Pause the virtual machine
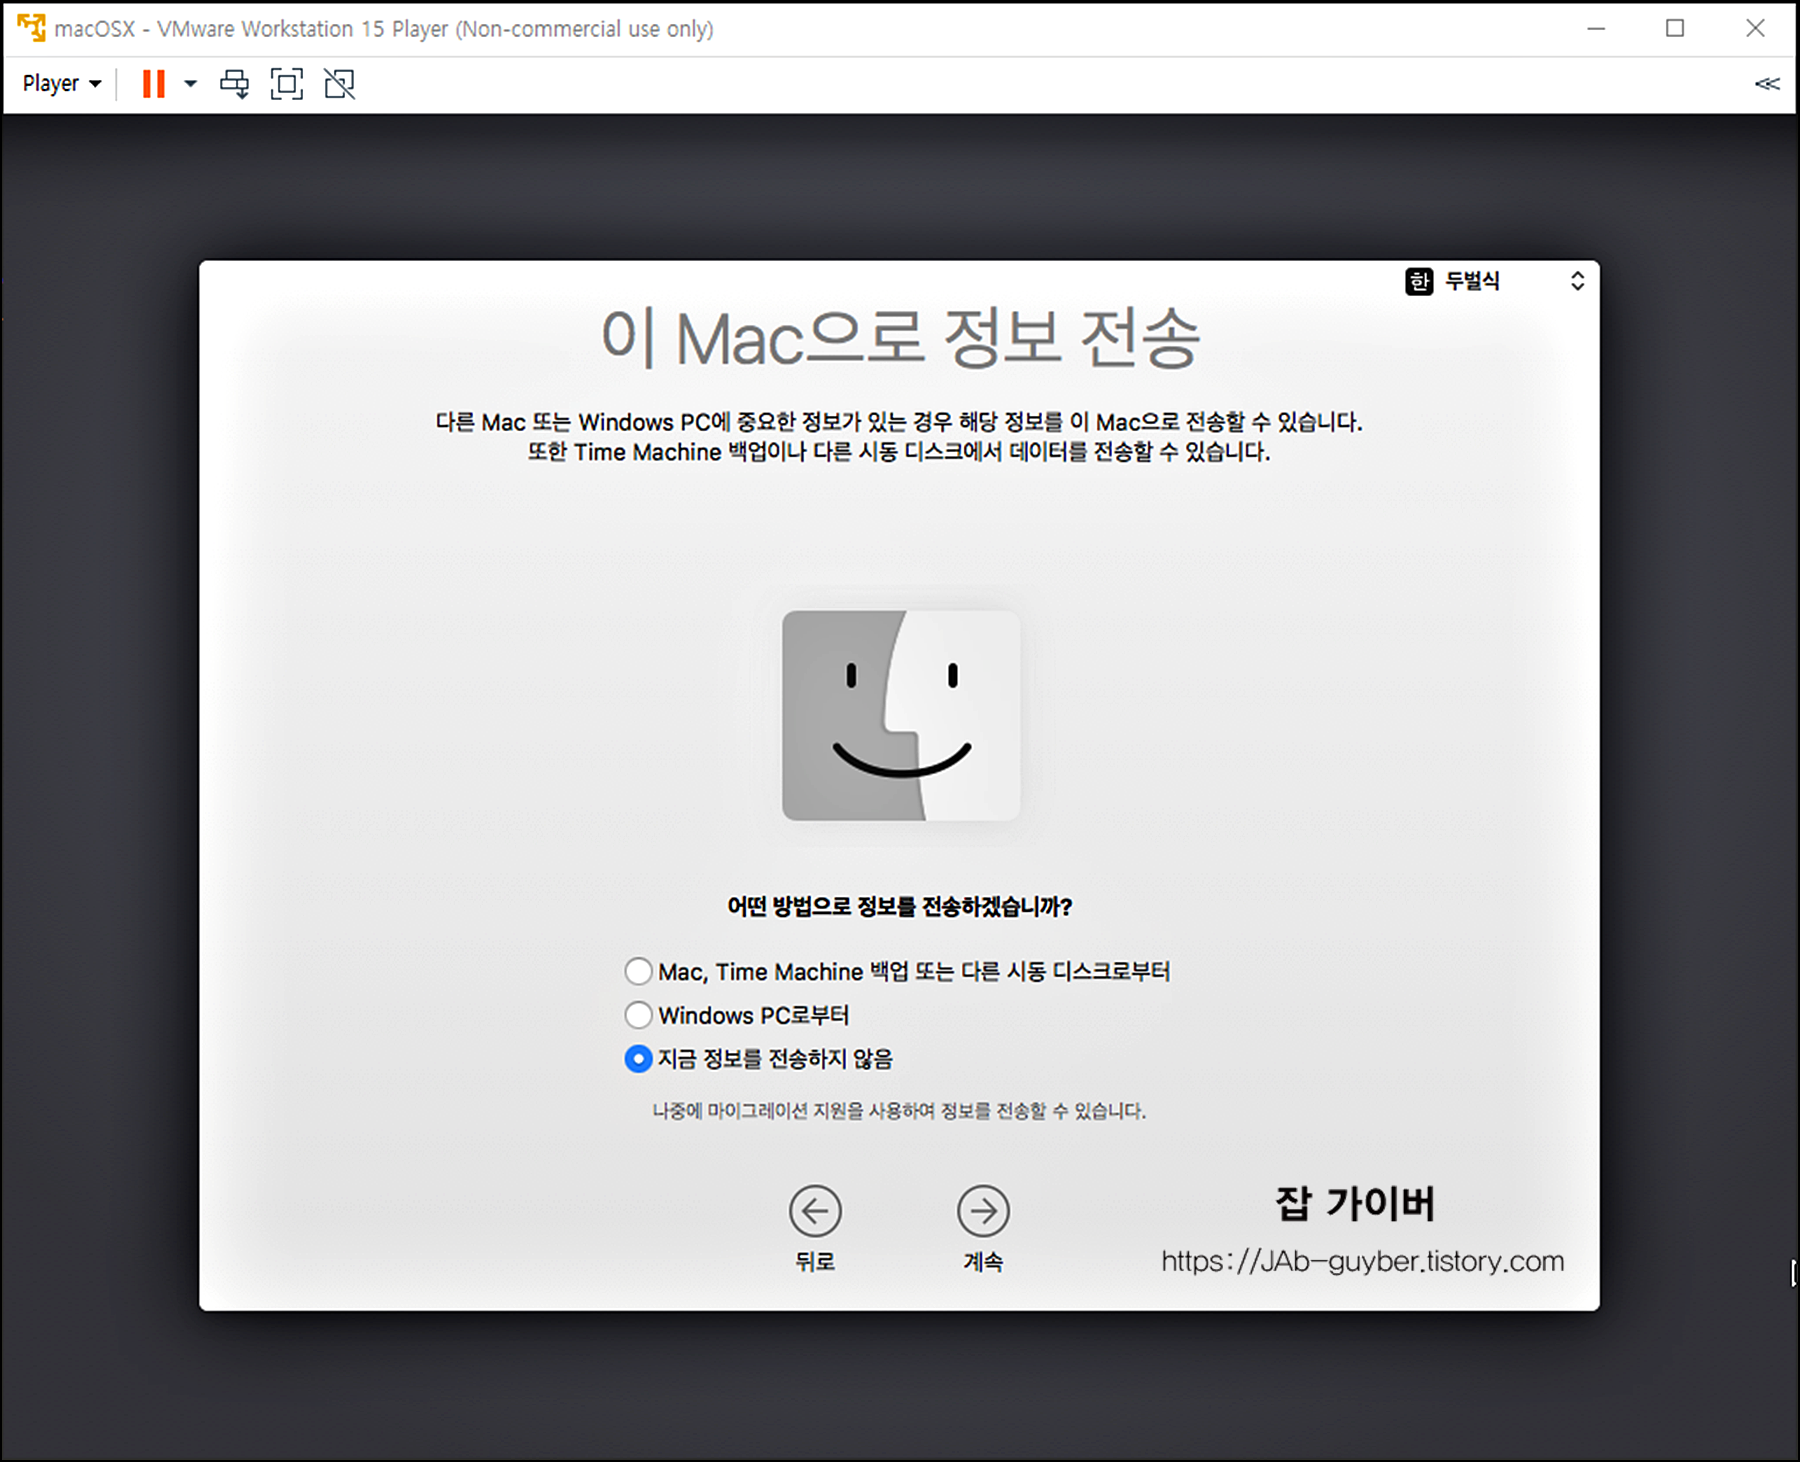The width and height of the screenshot is (1800, 1462). pyautogui.click(x=153, y=84)
